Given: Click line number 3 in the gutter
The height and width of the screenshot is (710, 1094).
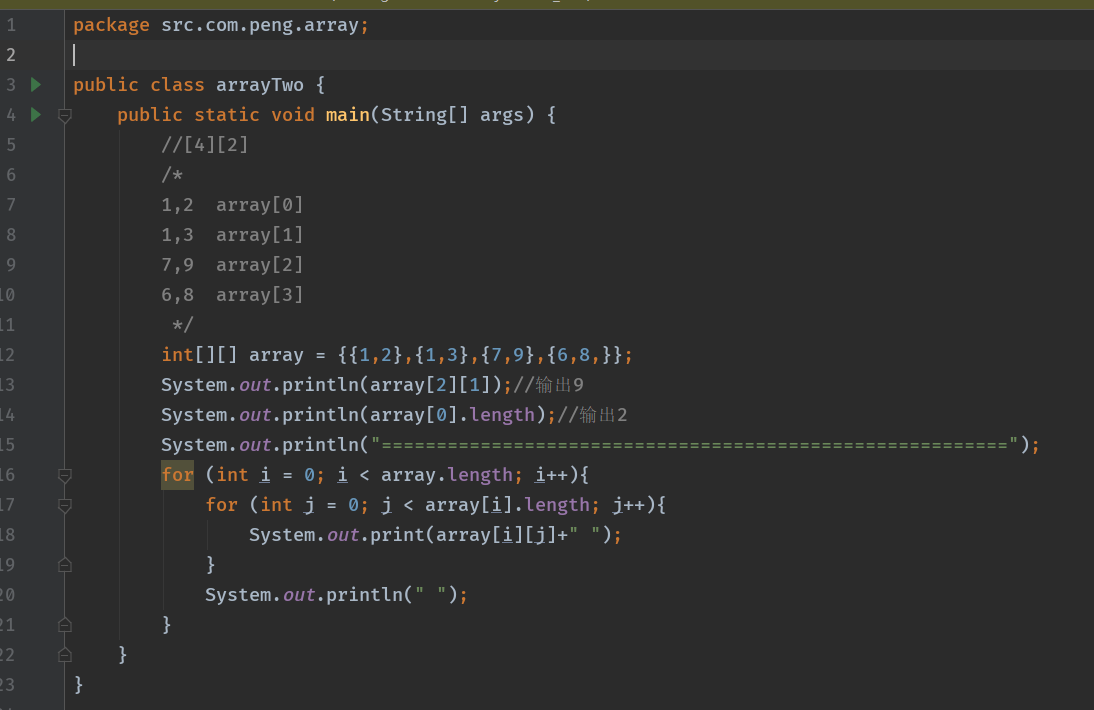Looking at the screenshot, I should click(11, 85).
